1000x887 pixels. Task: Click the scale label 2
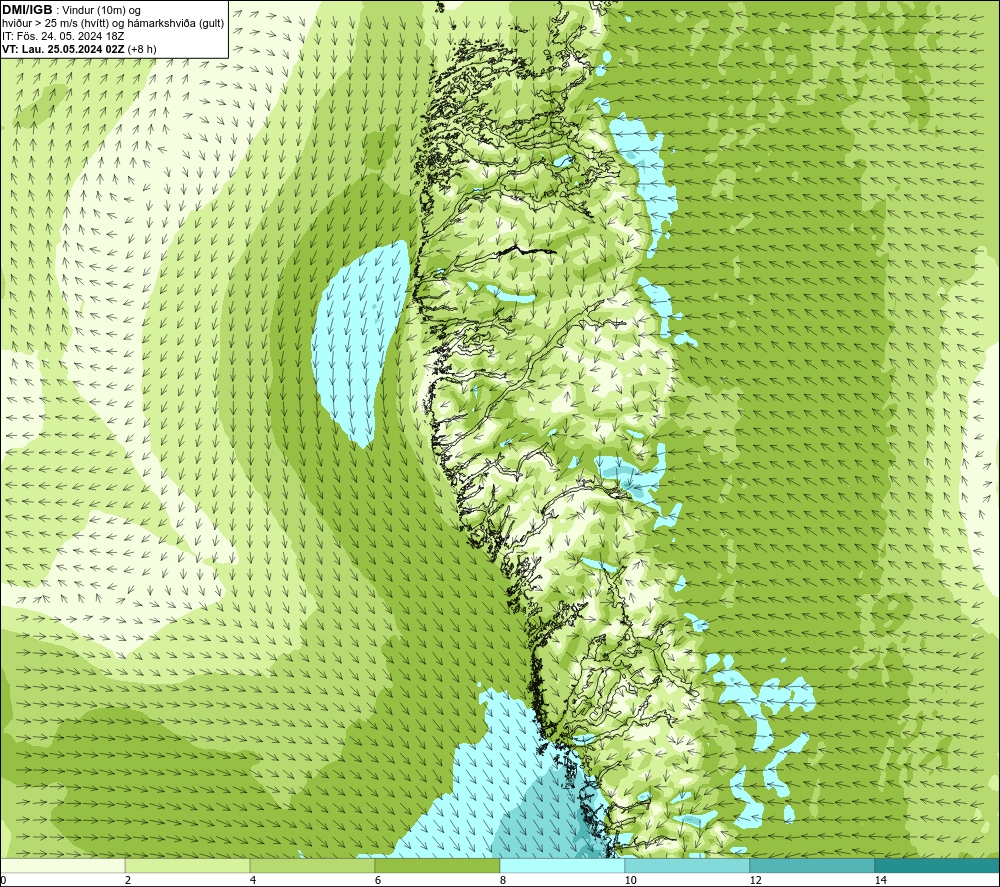[x=128, y=880]
